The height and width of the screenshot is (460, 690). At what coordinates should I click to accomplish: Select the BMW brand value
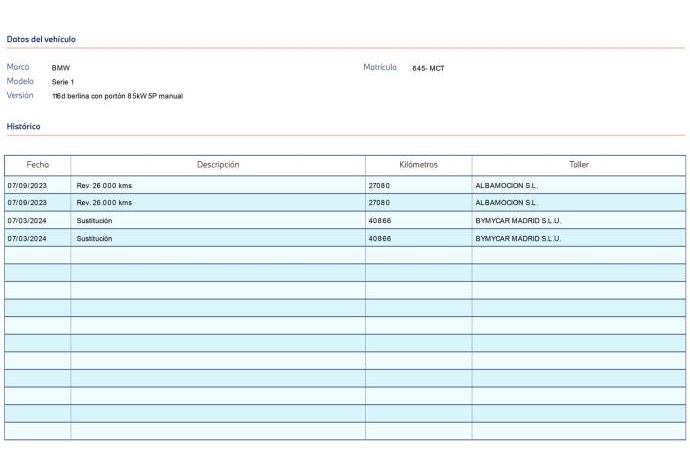[x=61, y=68]
